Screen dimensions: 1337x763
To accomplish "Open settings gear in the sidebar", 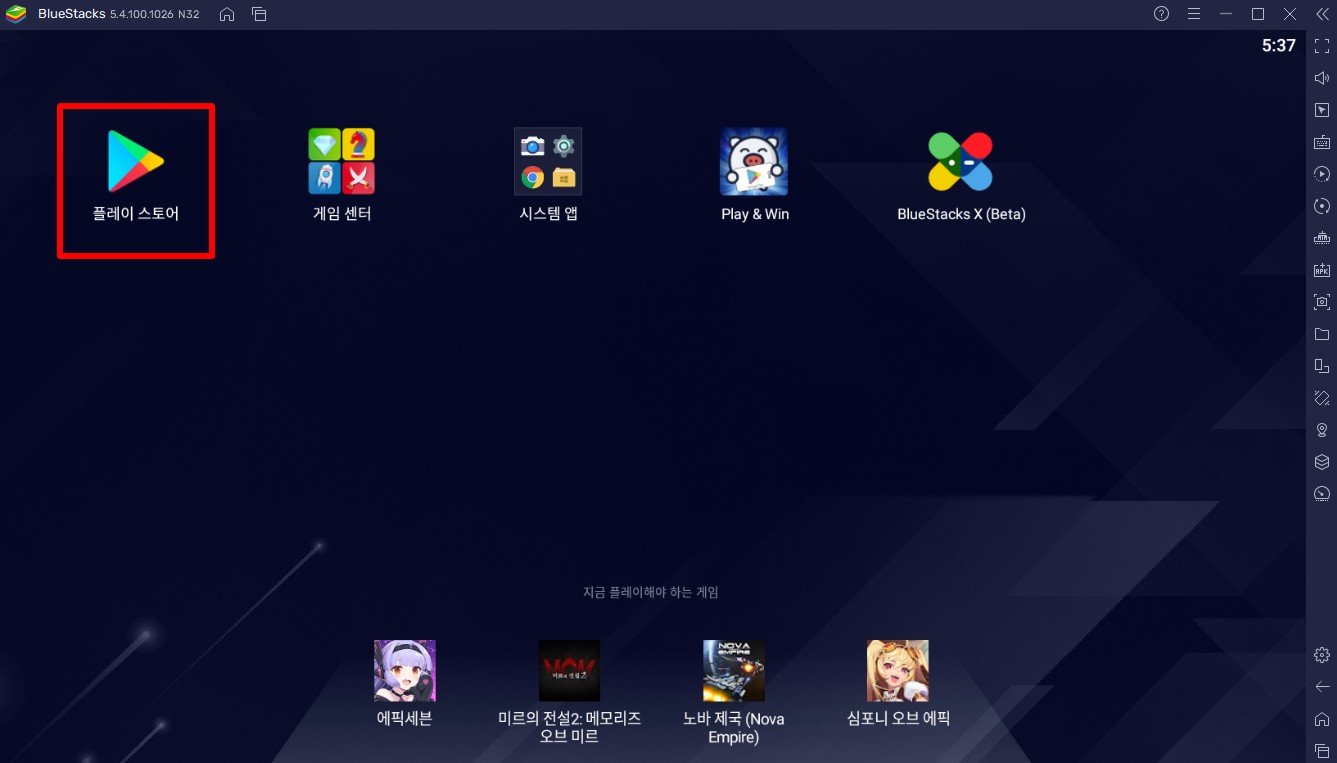I will point(1322,655).
